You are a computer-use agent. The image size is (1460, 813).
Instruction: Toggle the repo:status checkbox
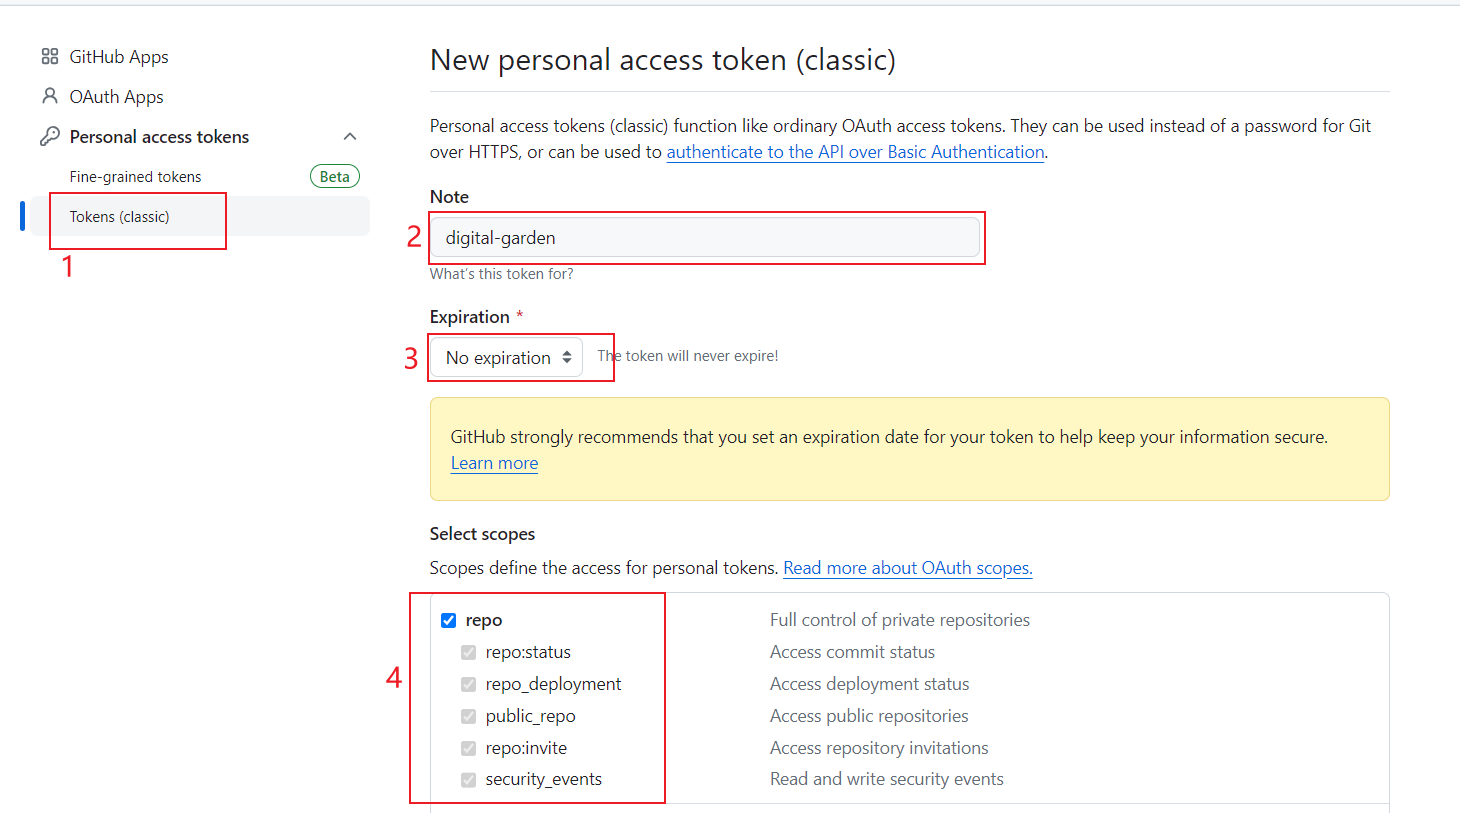[x=468, y=652]
